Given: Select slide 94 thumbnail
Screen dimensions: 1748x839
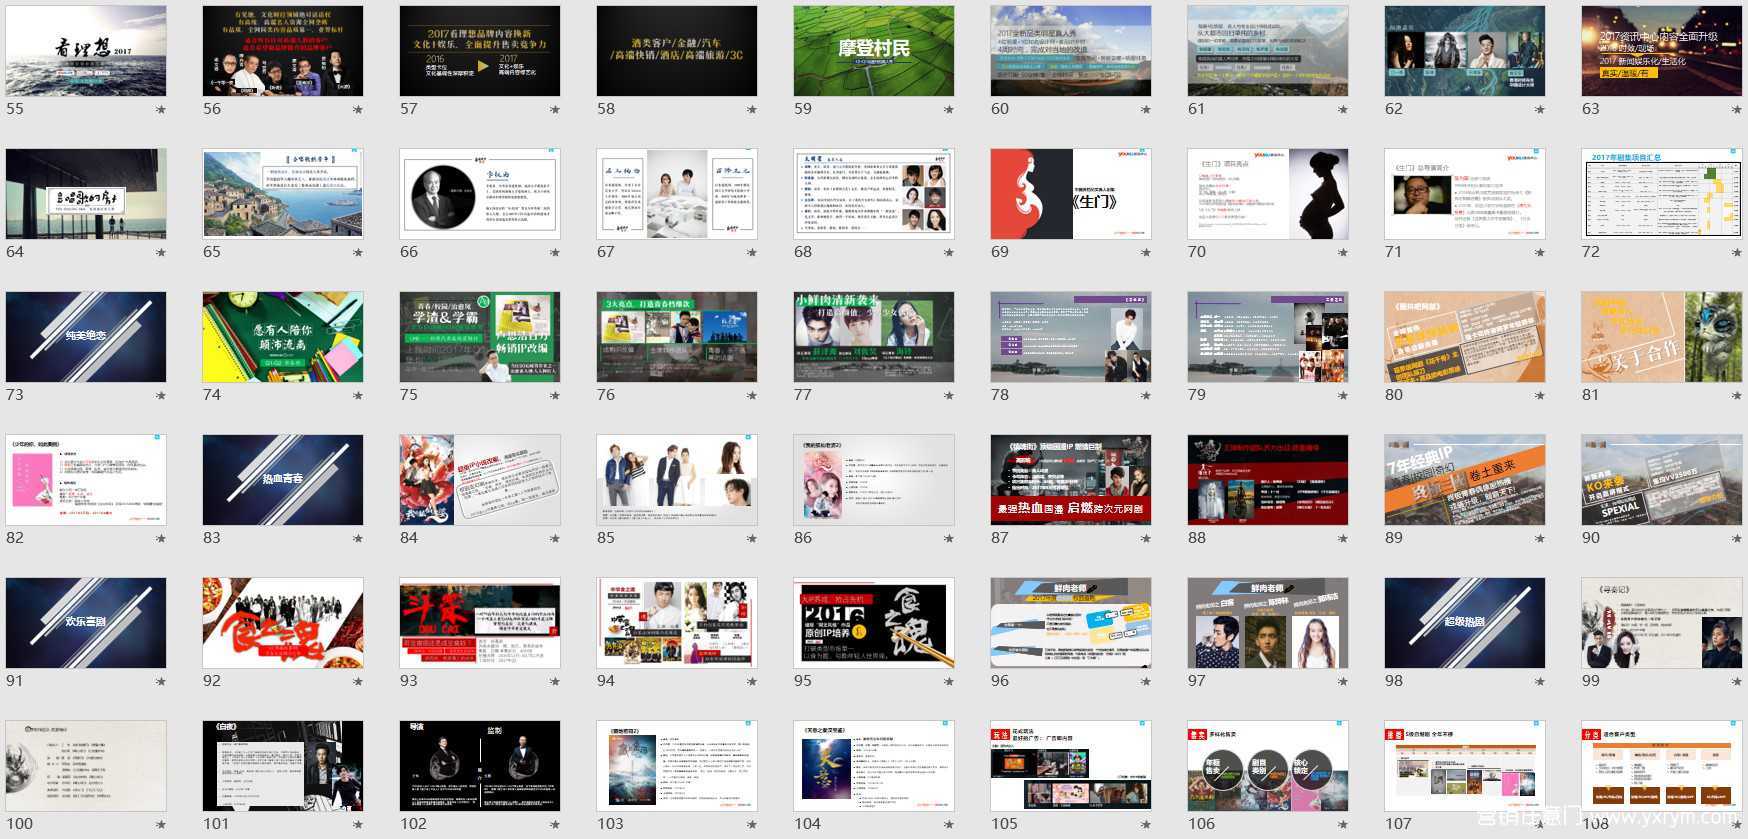Looking at the screenshot, I should [677, 623].
